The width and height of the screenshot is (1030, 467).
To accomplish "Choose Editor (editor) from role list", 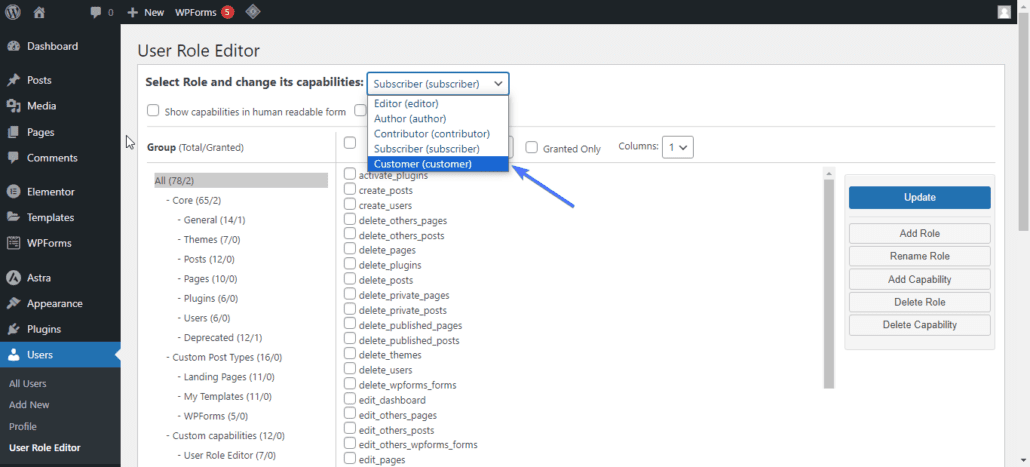I will click(437, 104).
